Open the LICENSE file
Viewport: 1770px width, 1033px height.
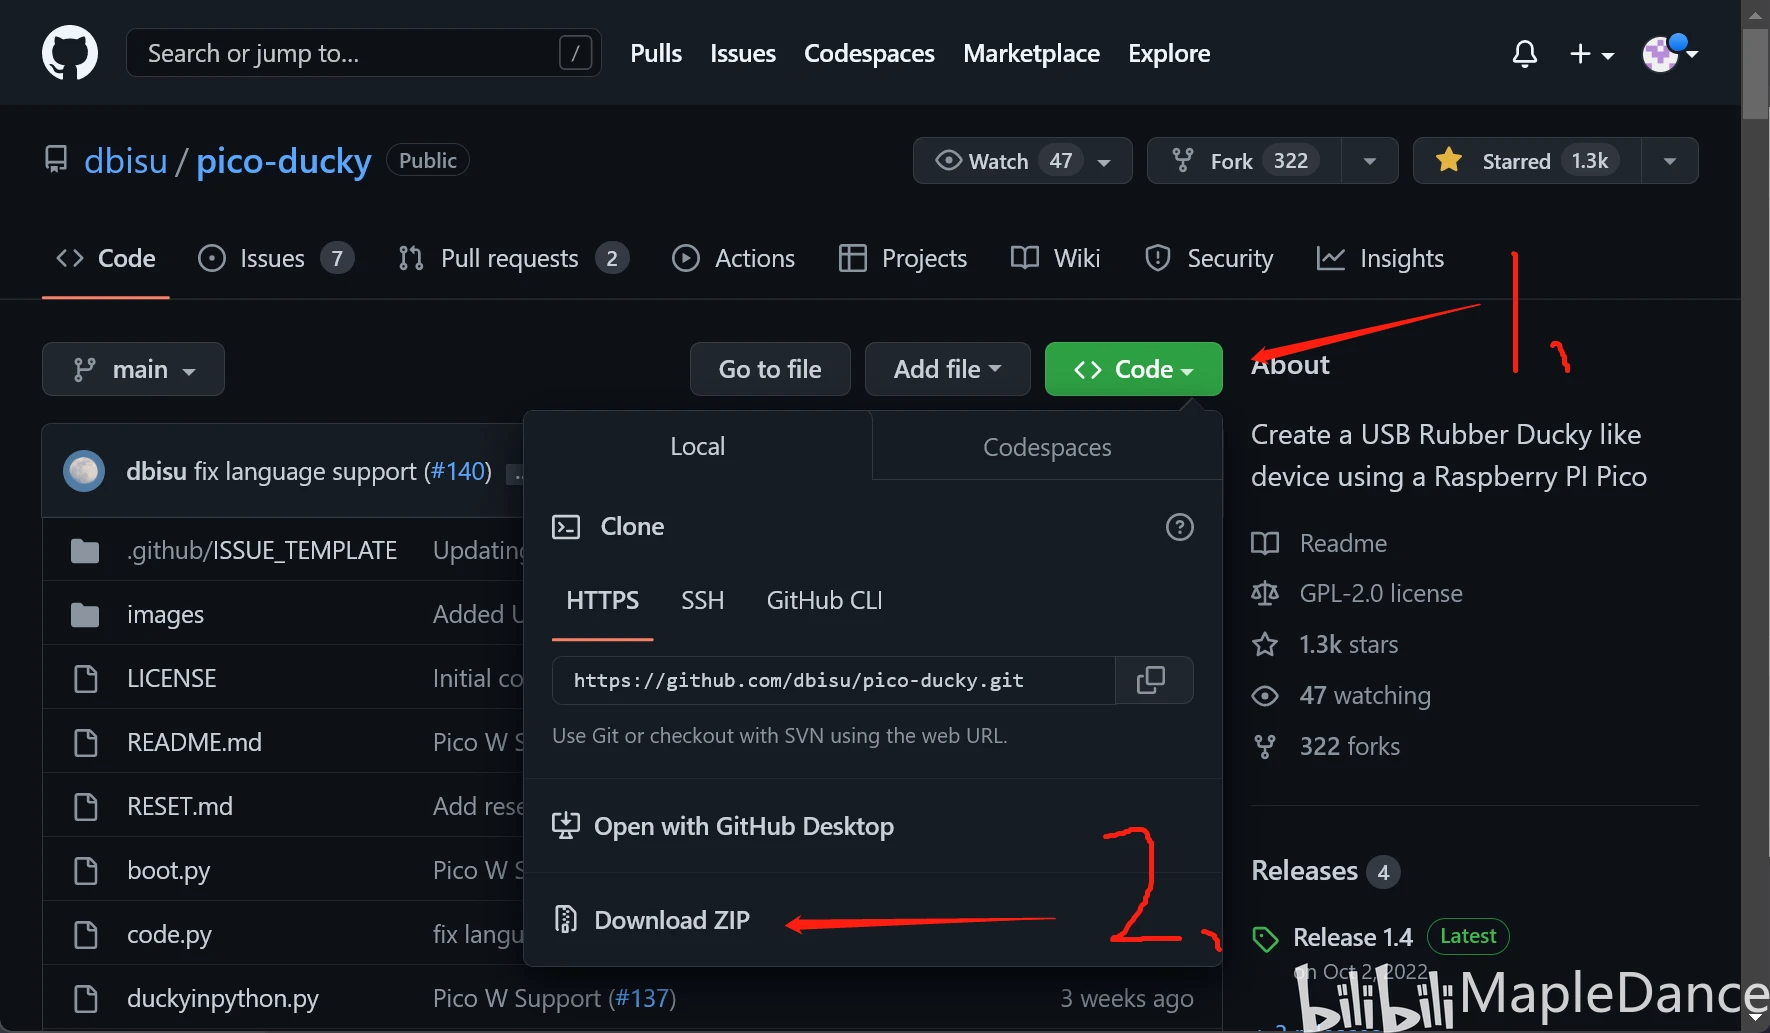pyautogui.click(x=171, y=679)
